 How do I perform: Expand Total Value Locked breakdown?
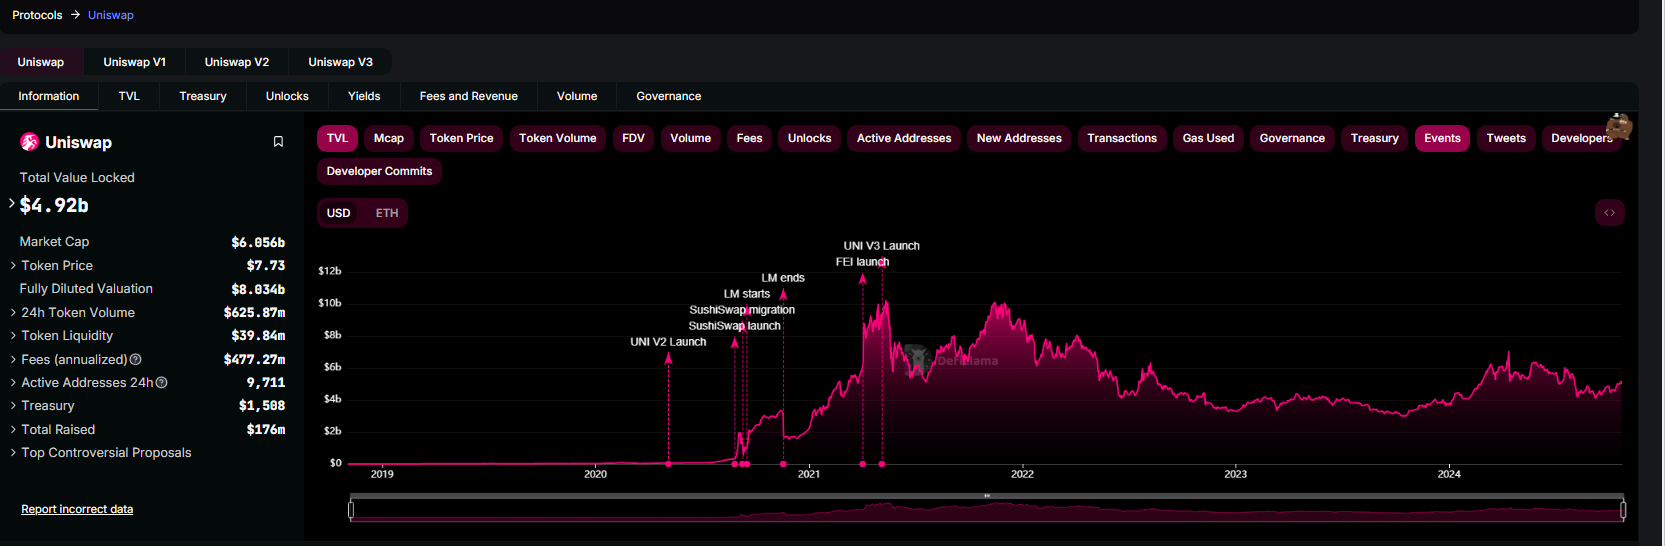coord(12,204)
